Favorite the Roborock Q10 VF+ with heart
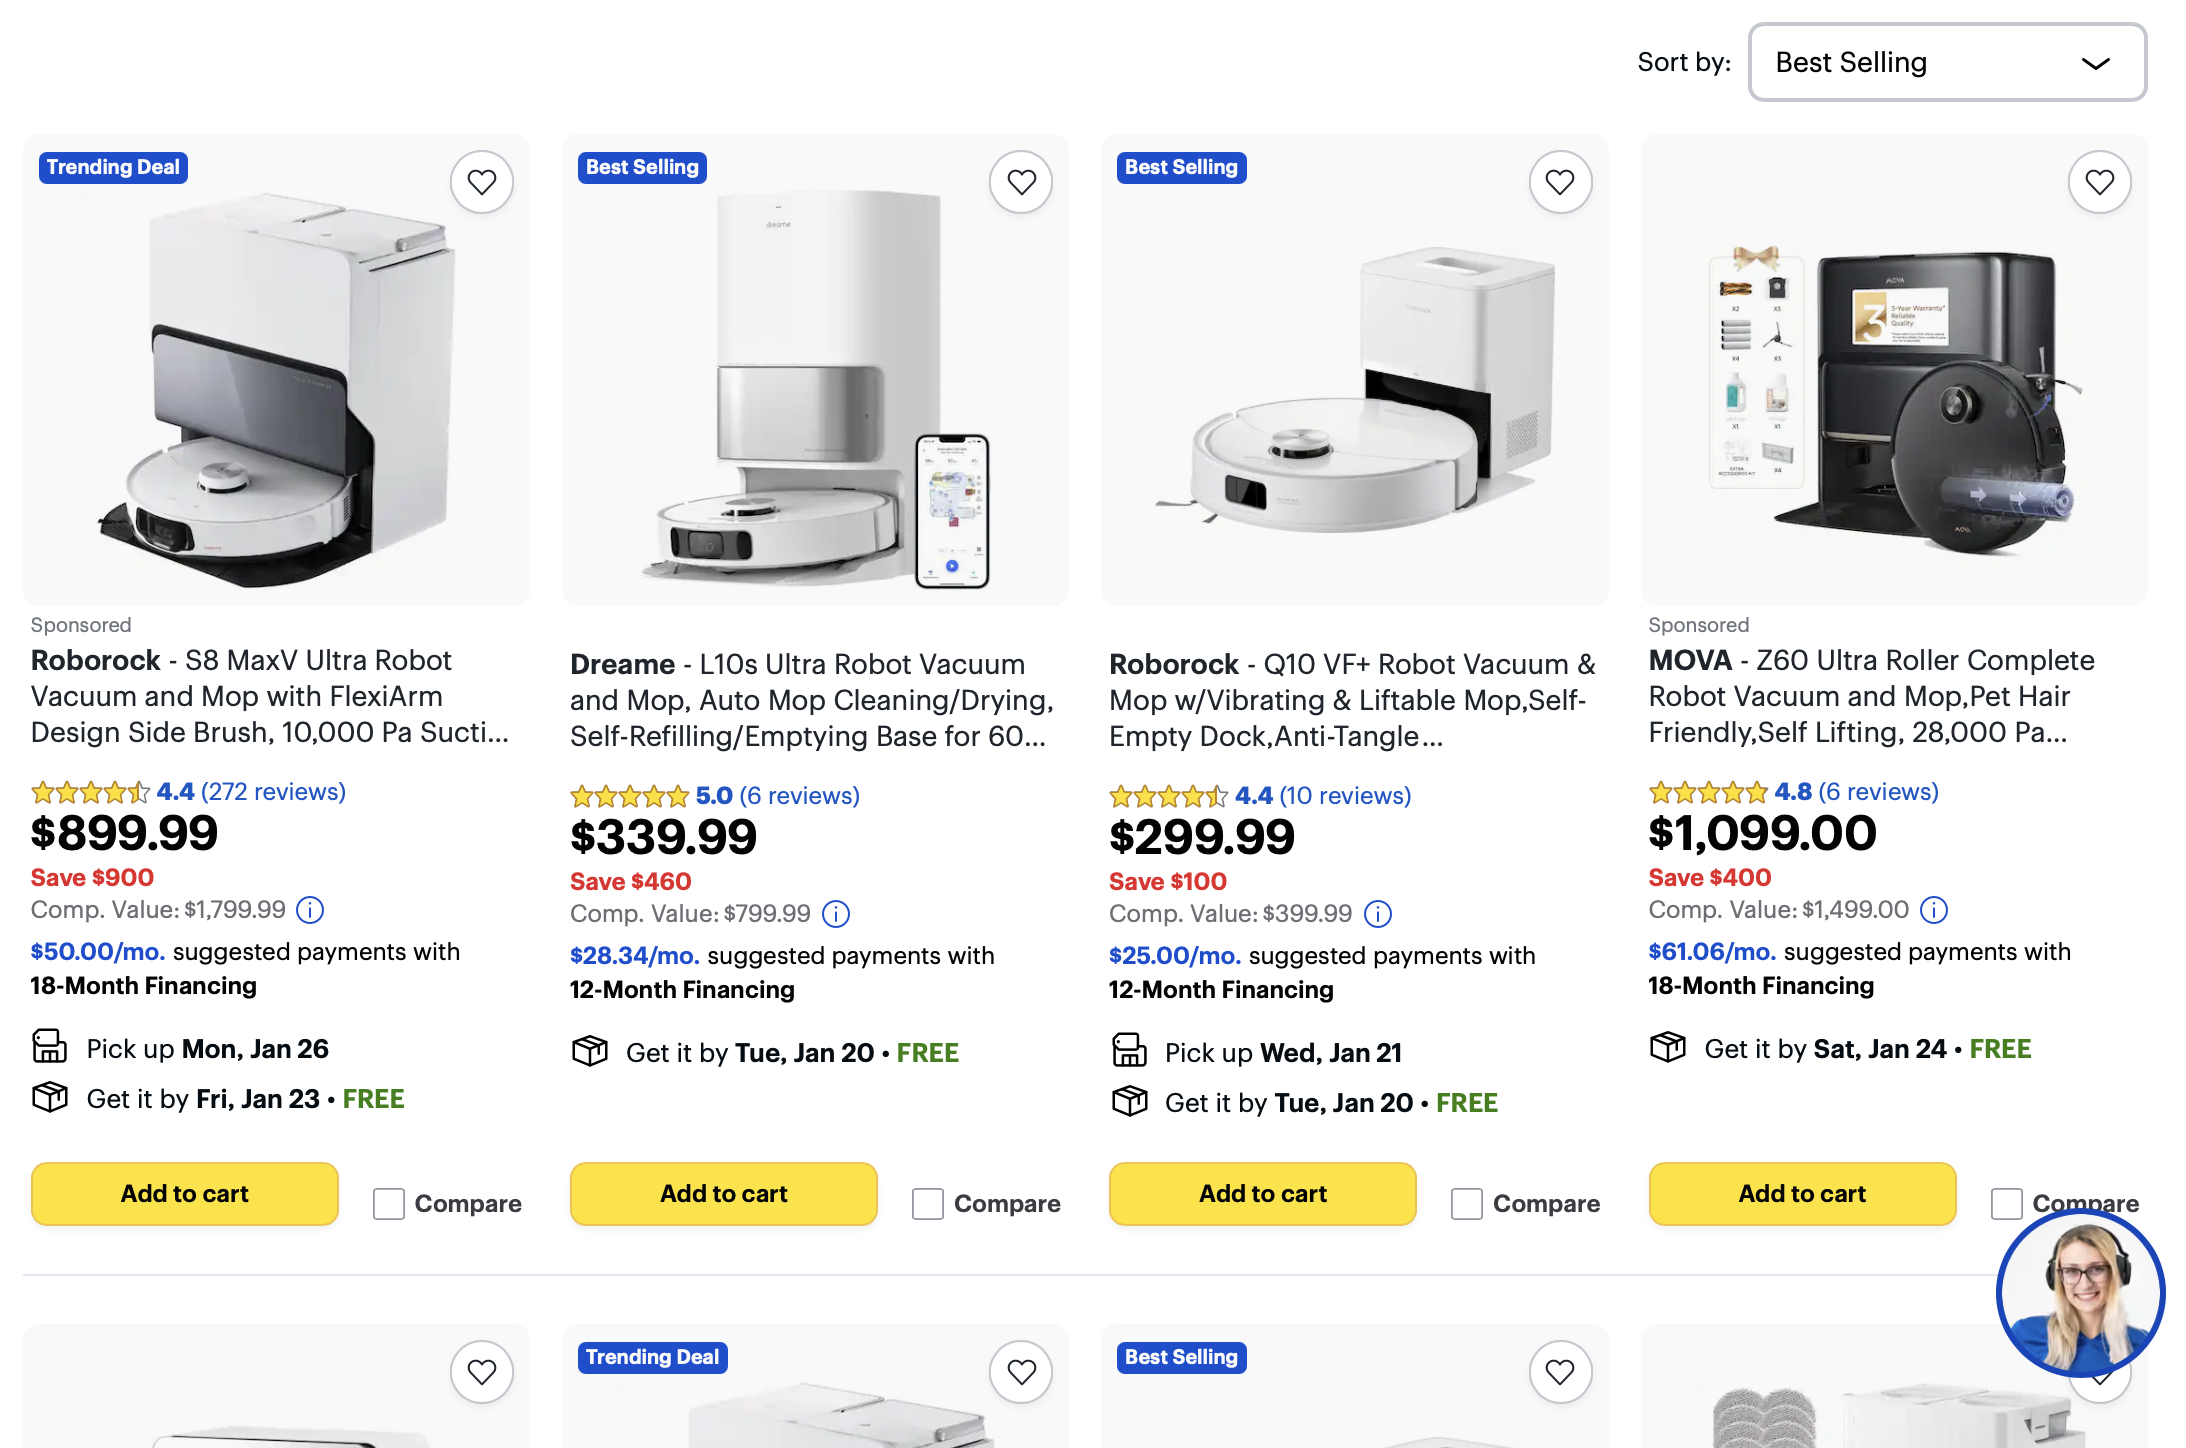This screenshot has width=2186, height=1448. pyautogui.click(x=1559, y=182)
